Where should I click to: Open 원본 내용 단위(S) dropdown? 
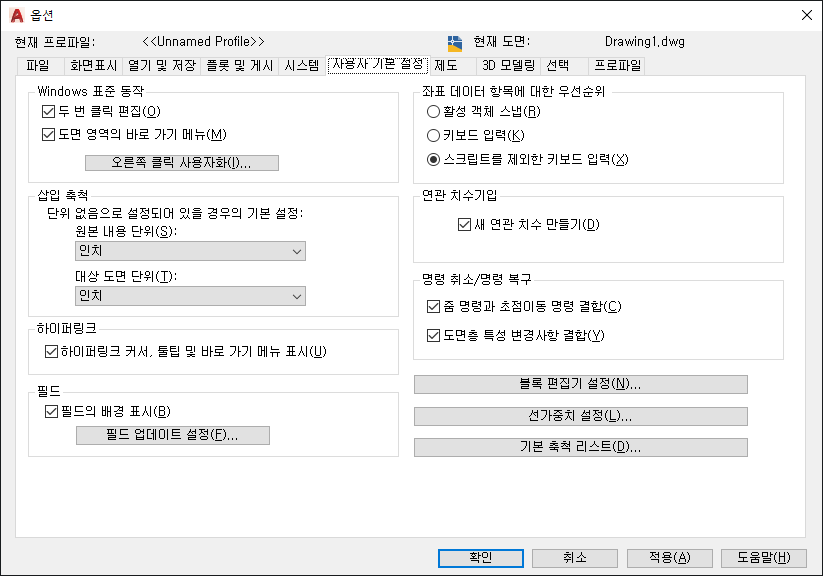(x=190, y=251)
